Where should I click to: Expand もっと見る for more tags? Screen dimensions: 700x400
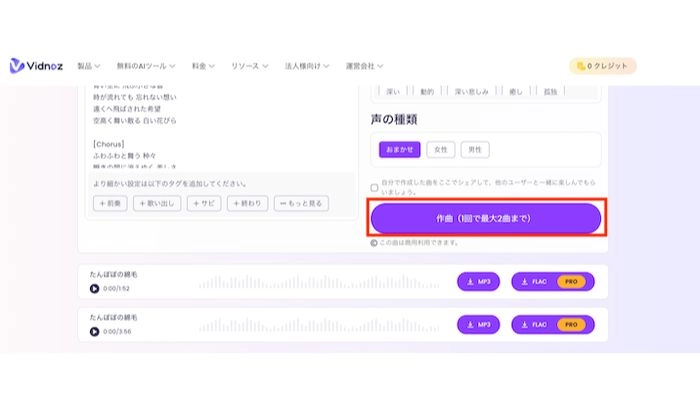(x=301, y=203)
